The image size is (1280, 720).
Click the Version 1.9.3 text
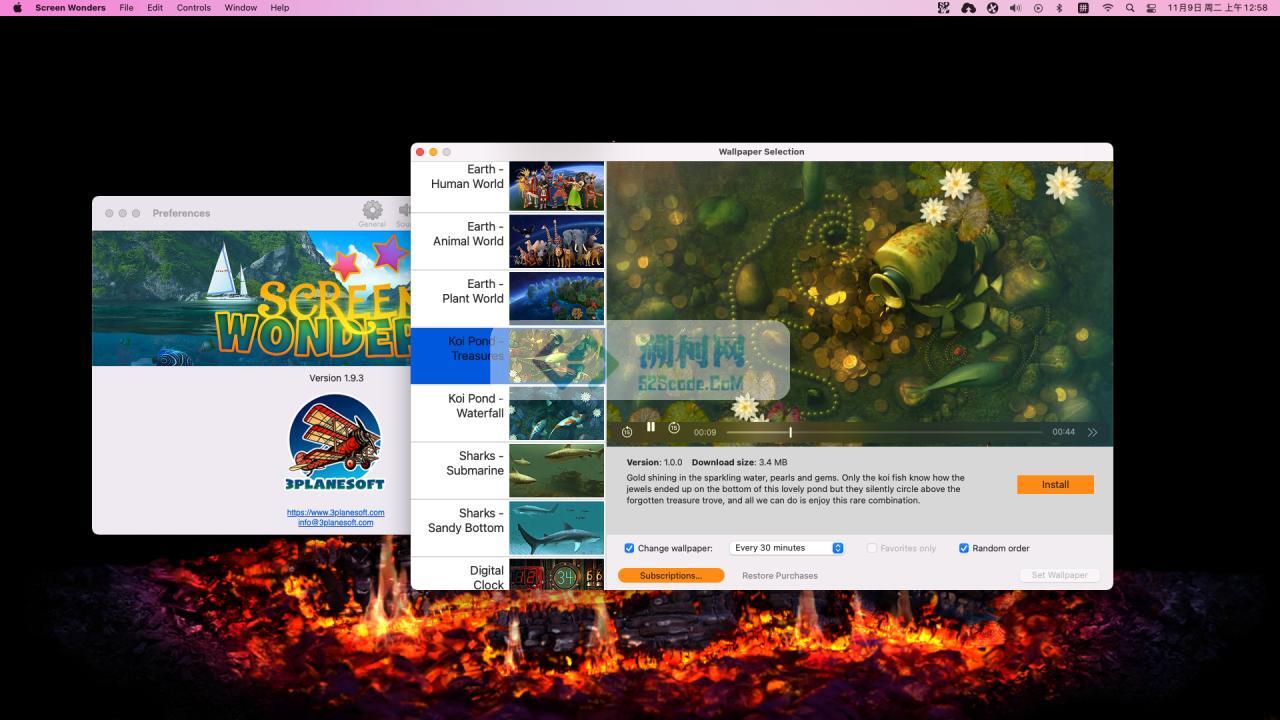tap(336, 378)
